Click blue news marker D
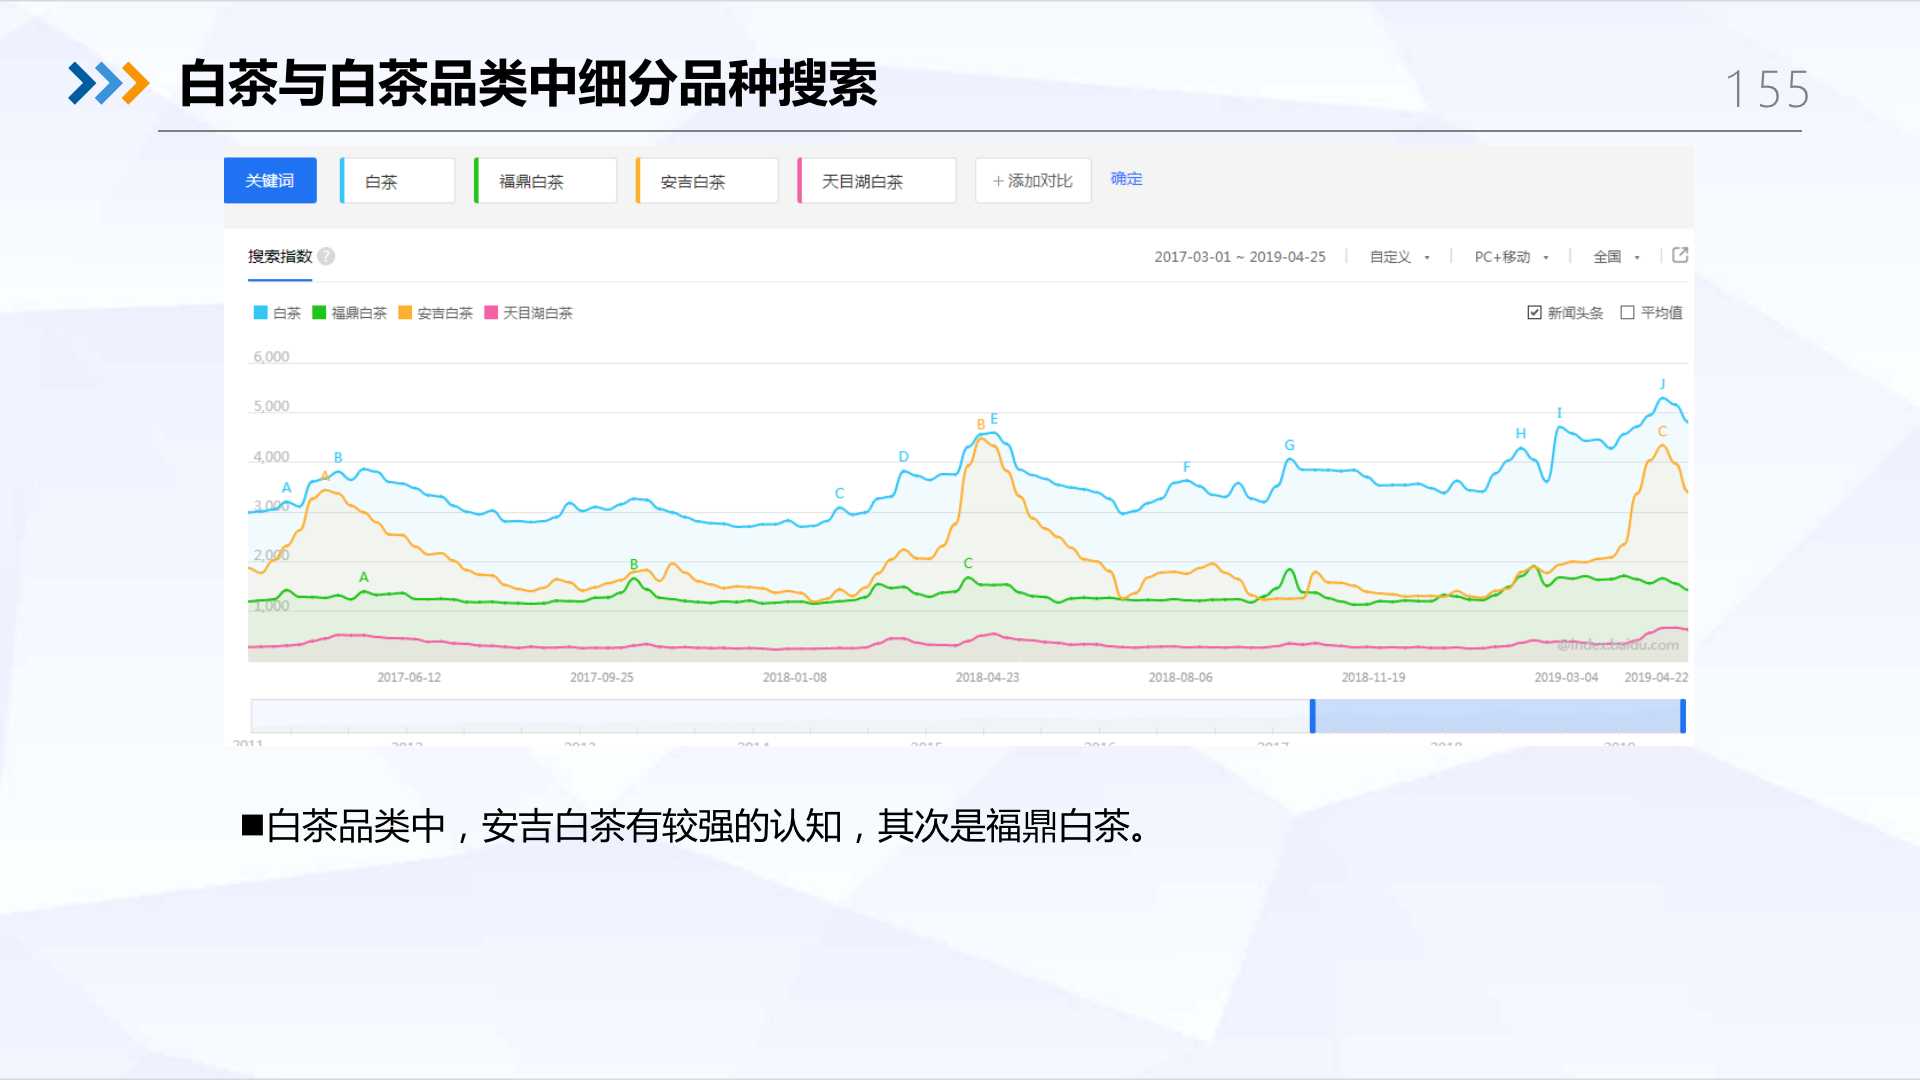Screen dimensions: 1920x1080 [x=903, y=457]
